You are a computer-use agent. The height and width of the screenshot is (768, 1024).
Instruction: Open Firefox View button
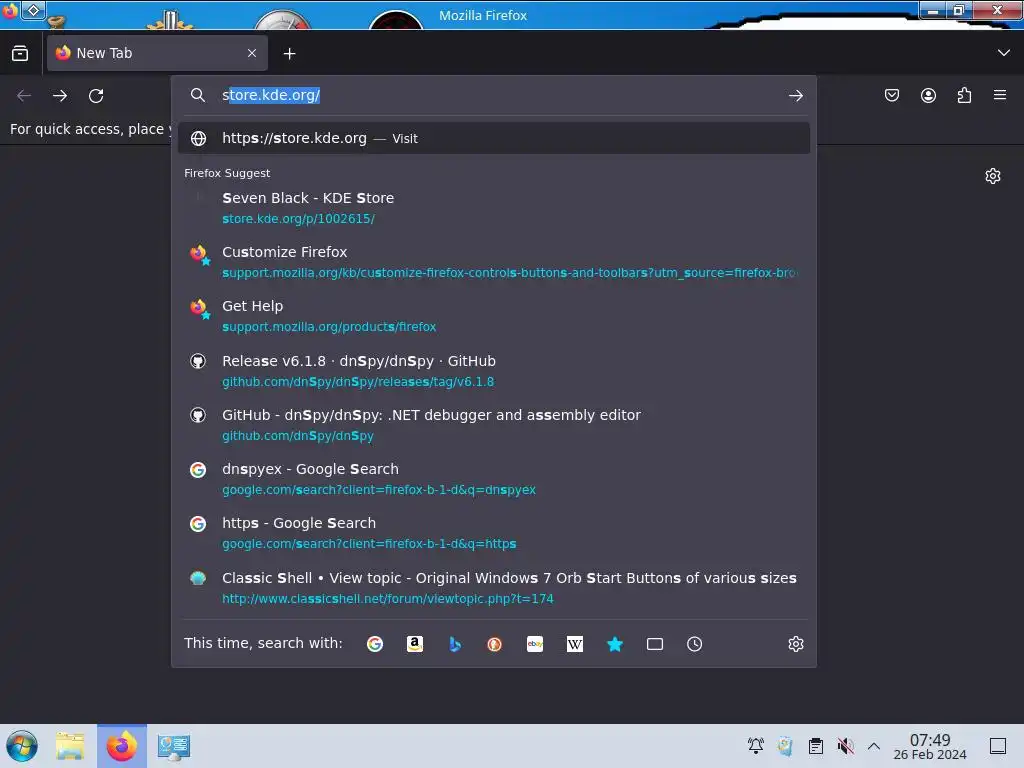(20, 53)
